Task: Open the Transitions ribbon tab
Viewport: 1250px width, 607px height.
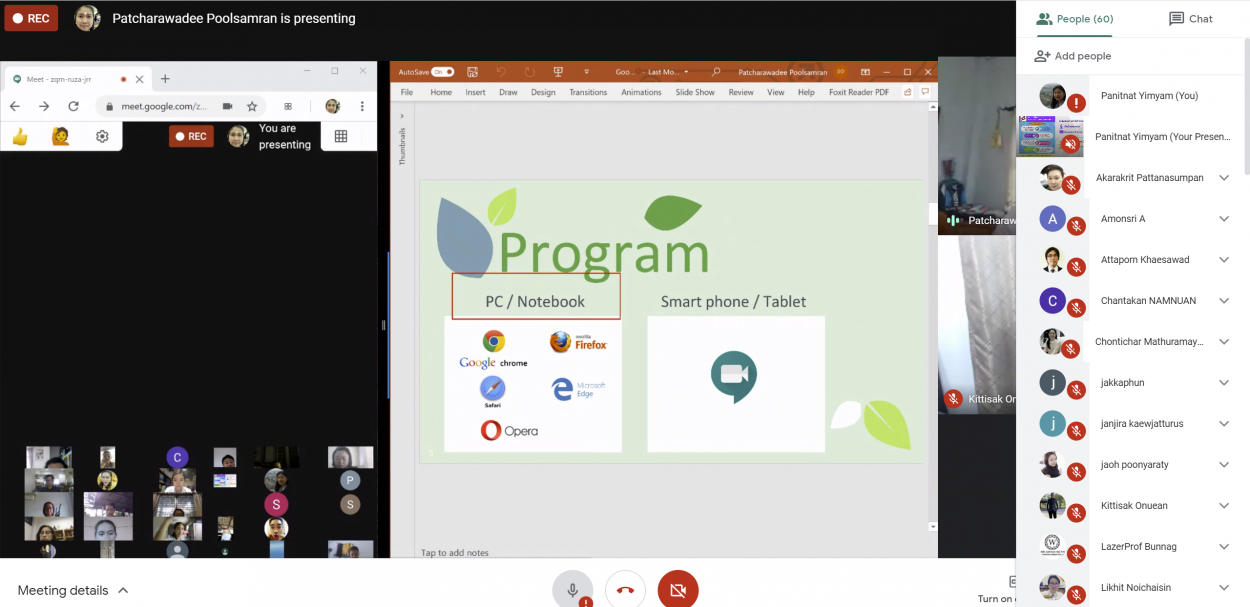Action: point(588,92)
